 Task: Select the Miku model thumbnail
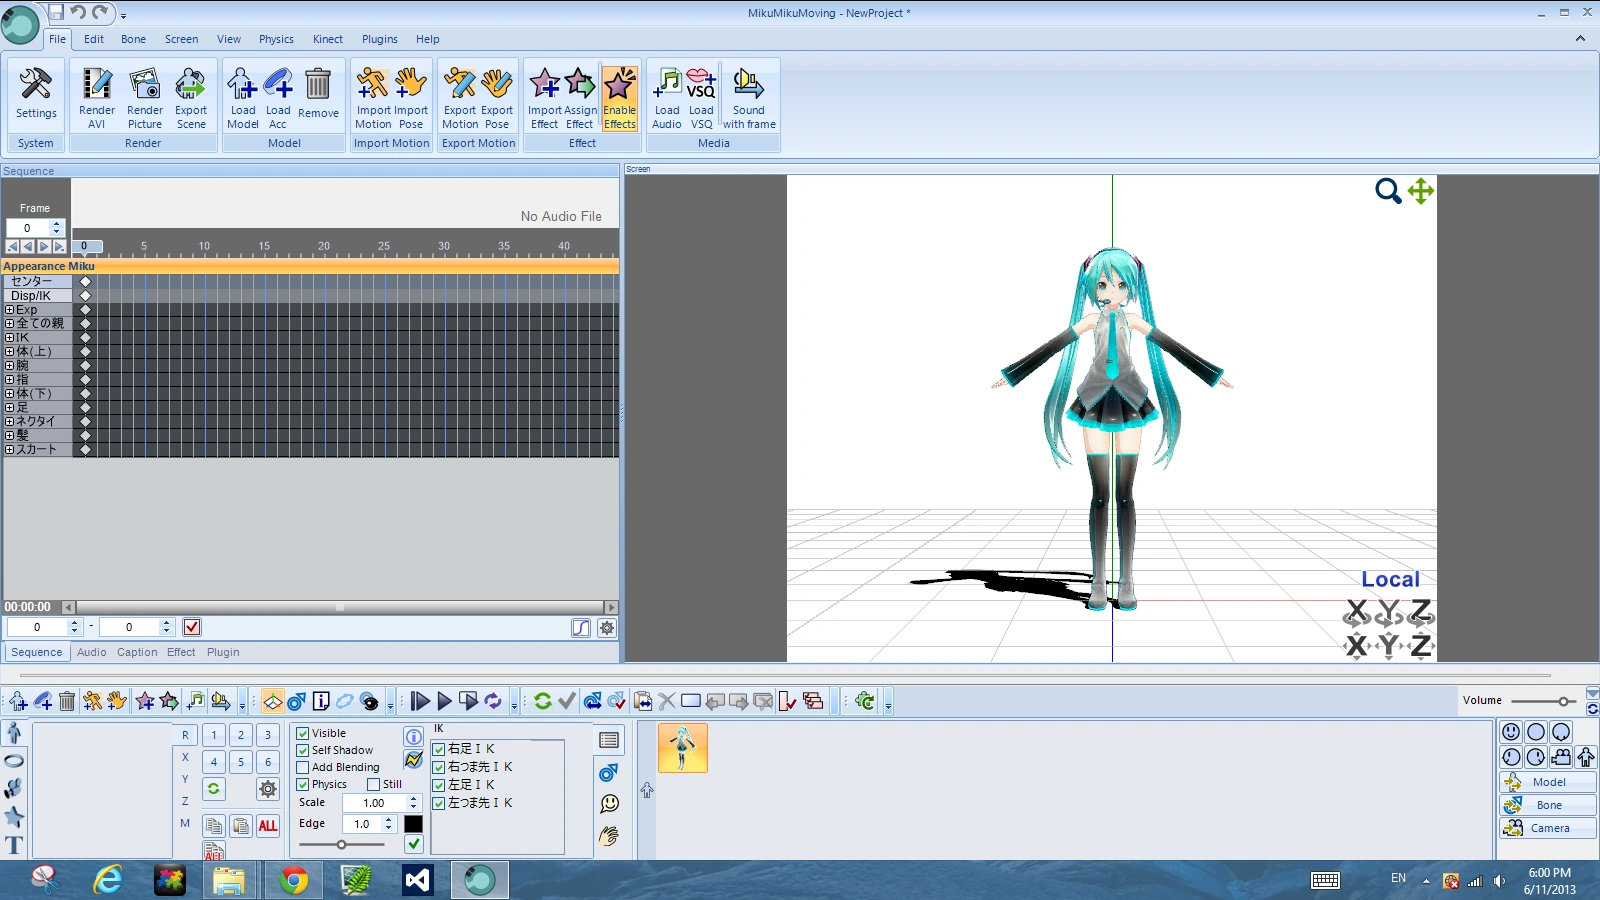683,748
